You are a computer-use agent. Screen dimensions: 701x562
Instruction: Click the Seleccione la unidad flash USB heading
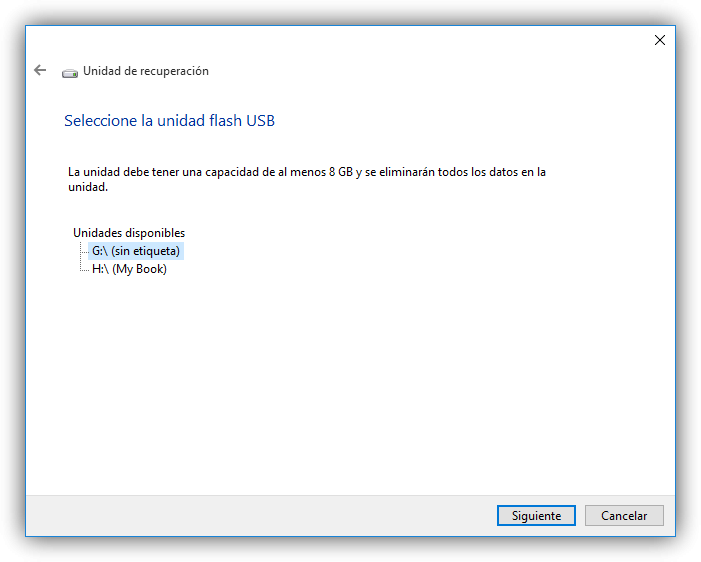(x=169, y=121)
